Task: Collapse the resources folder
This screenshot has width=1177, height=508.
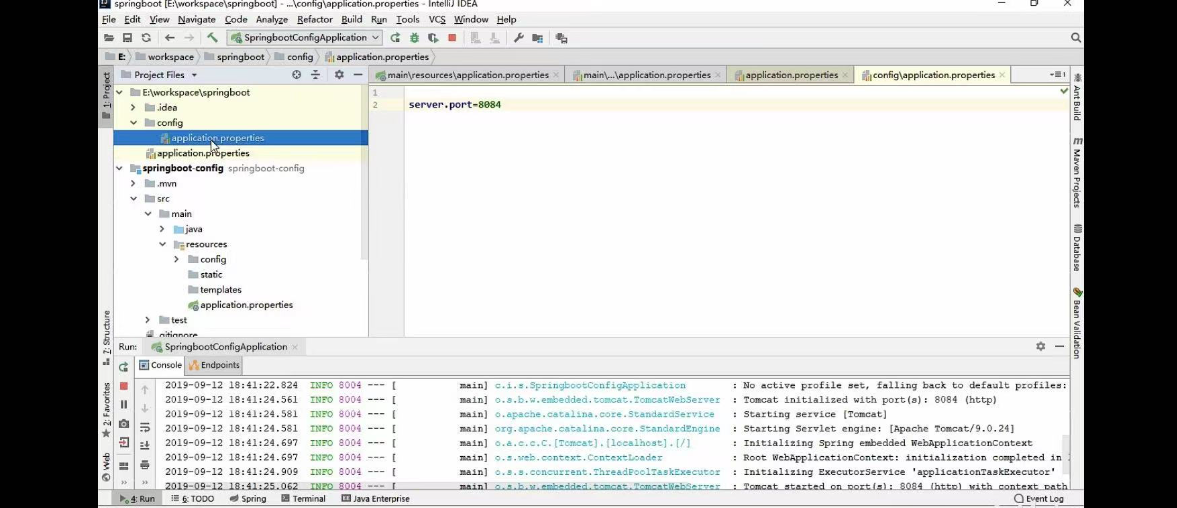Action: tap(162, 244)
